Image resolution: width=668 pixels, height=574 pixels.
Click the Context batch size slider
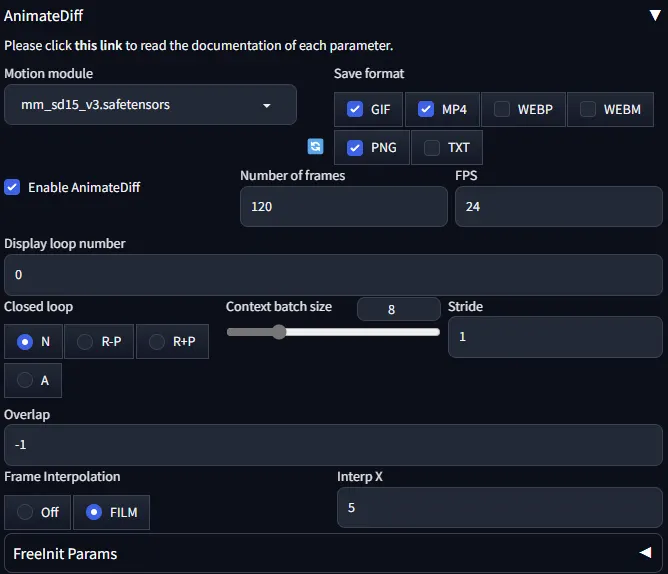click(x=333, y=332)
